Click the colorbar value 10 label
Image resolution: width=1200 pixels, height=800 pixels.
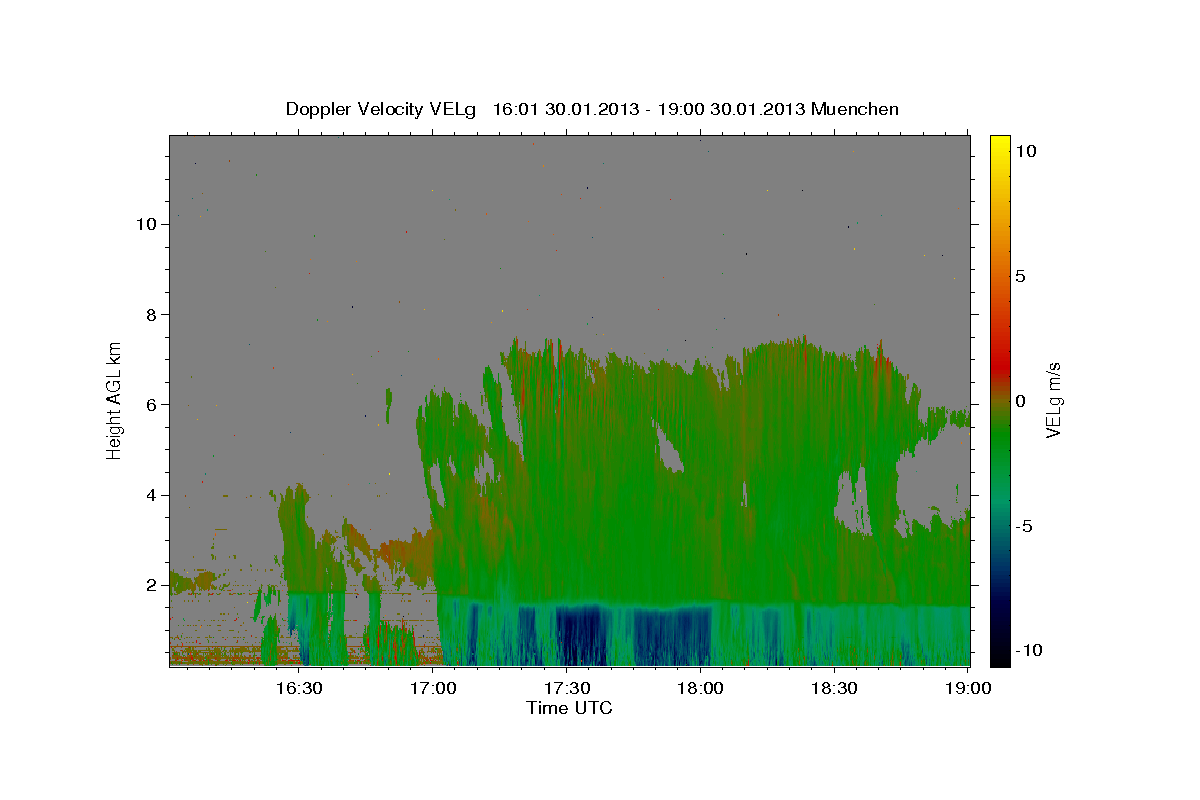click(x=1025, y=150)
